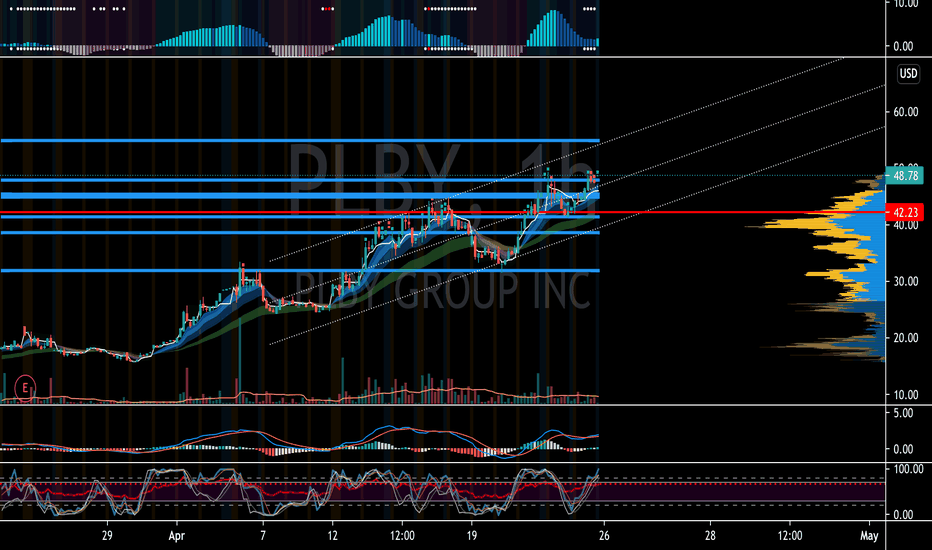Click the 'Apr' date axis label
This screenshot has height=550, width=932.
(x=177, y=536)
